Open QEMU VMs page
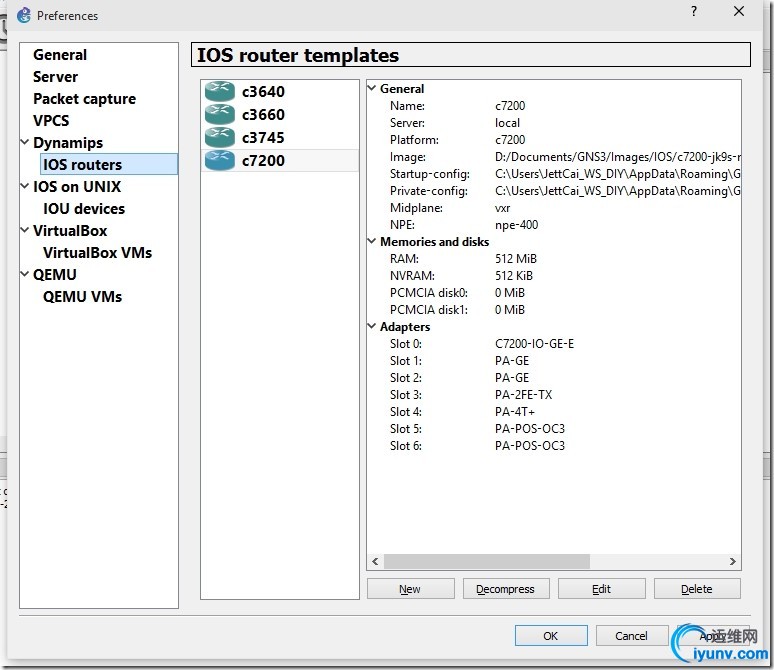This screenshot has height=670, width=774. (82, 296)
